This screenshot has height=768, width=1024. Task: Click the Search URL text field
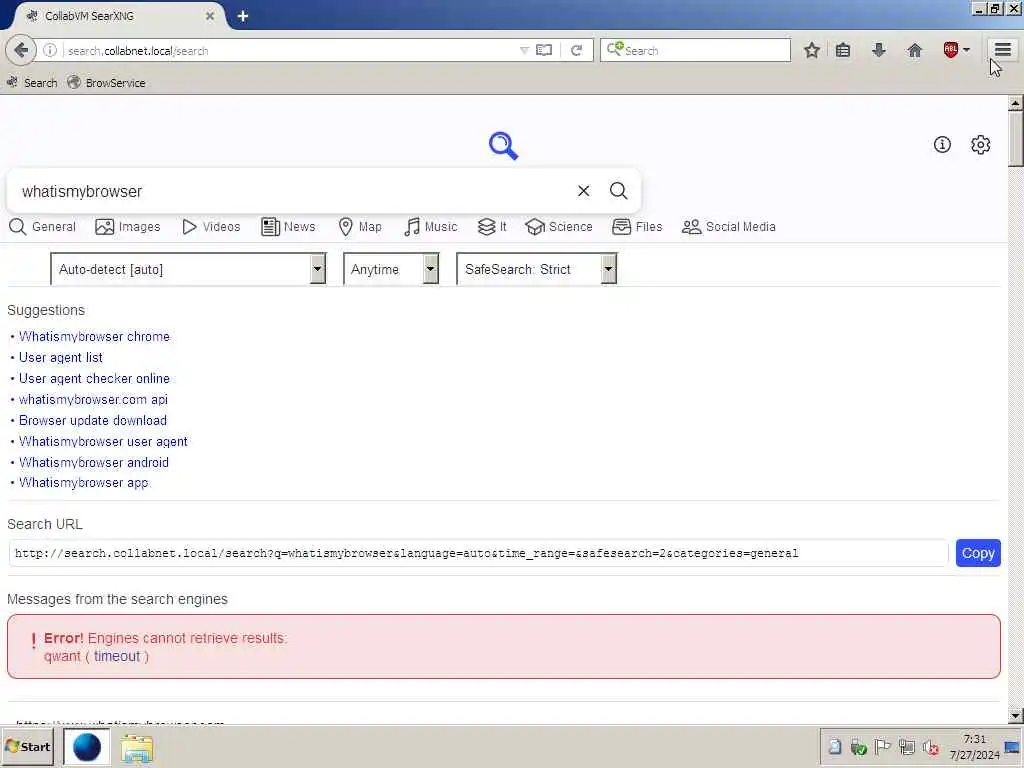click(x=478, y=553)
